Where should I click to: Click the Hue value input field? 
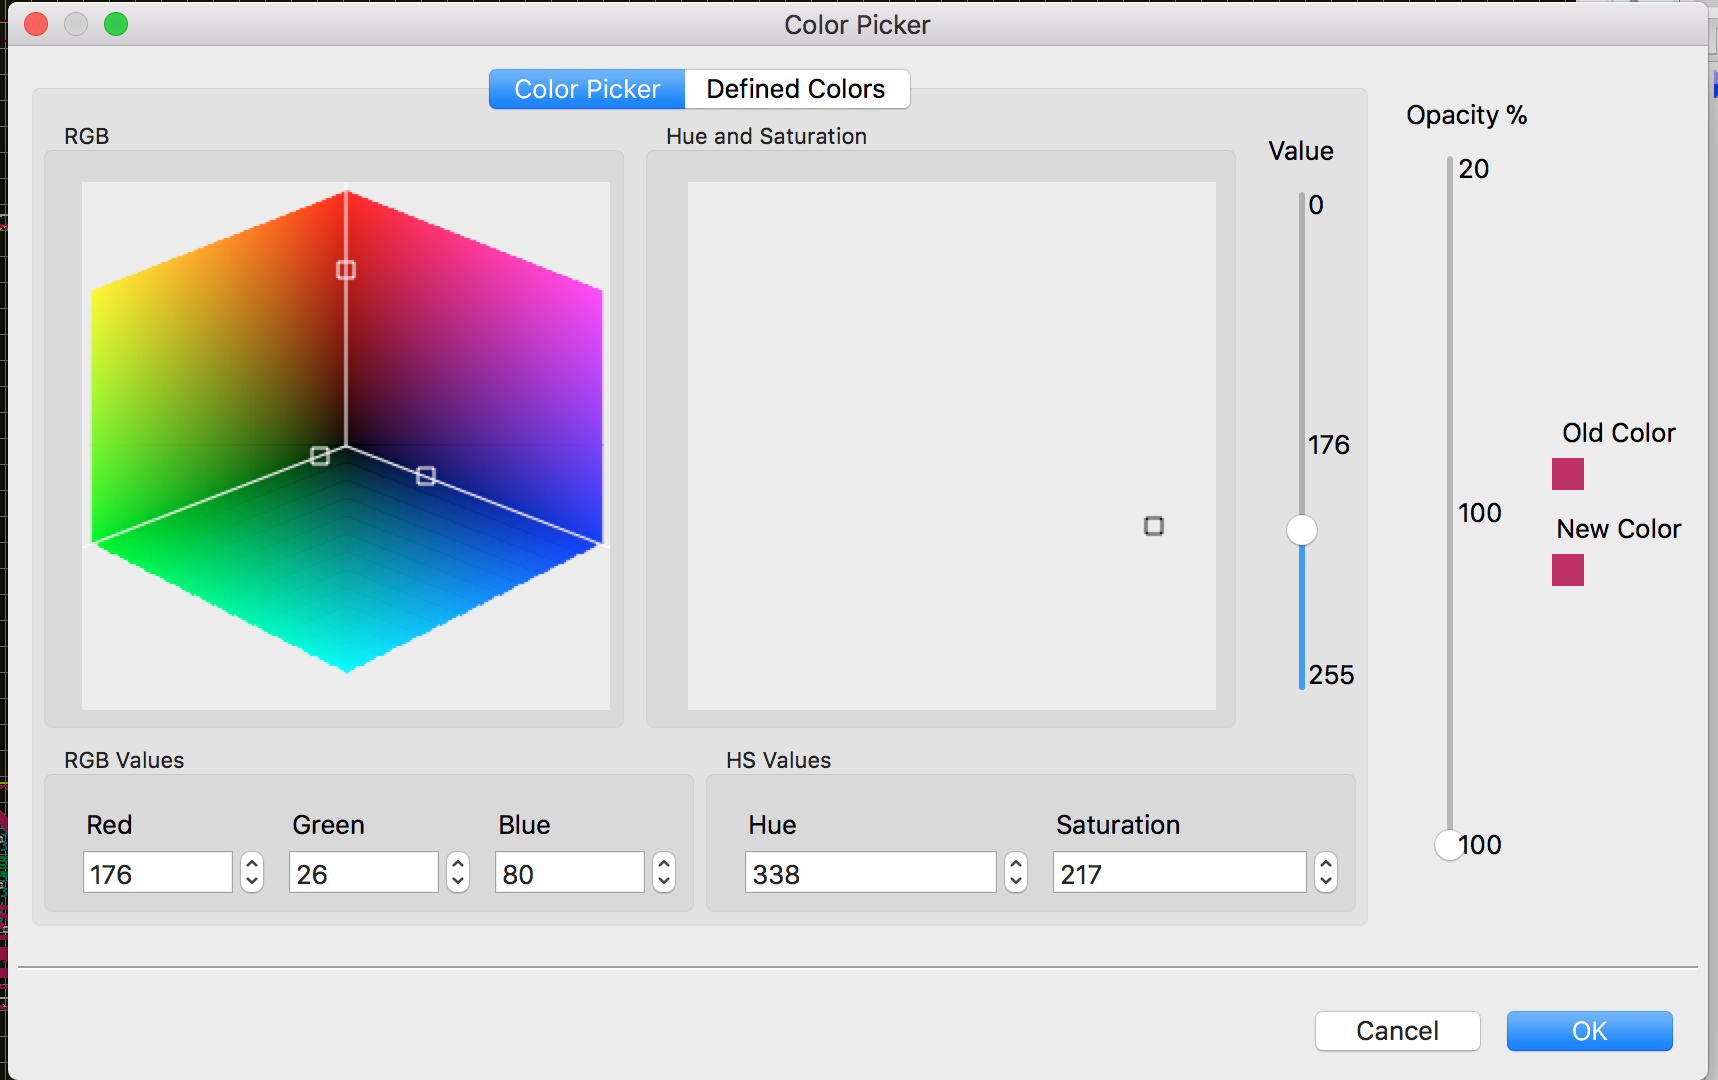coord(869,873)
